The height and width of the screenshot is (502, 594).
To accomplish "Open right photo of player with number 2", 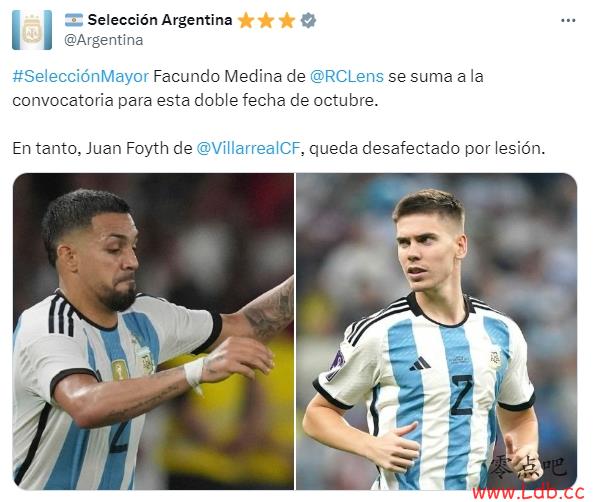I will (x=436, y=332).
